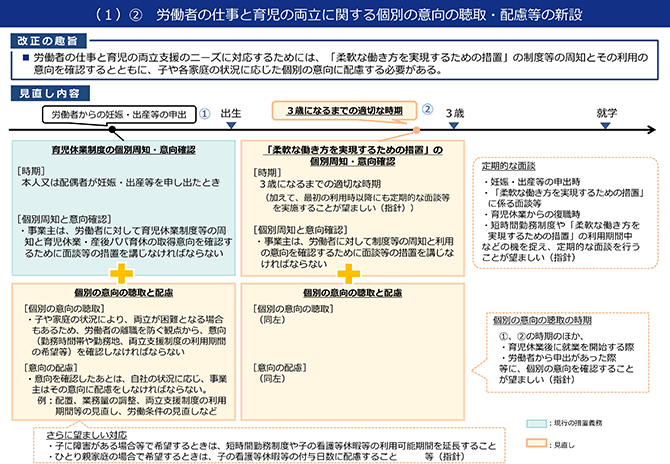Click the 出生 label on the timeline

(x=231, y=113)
